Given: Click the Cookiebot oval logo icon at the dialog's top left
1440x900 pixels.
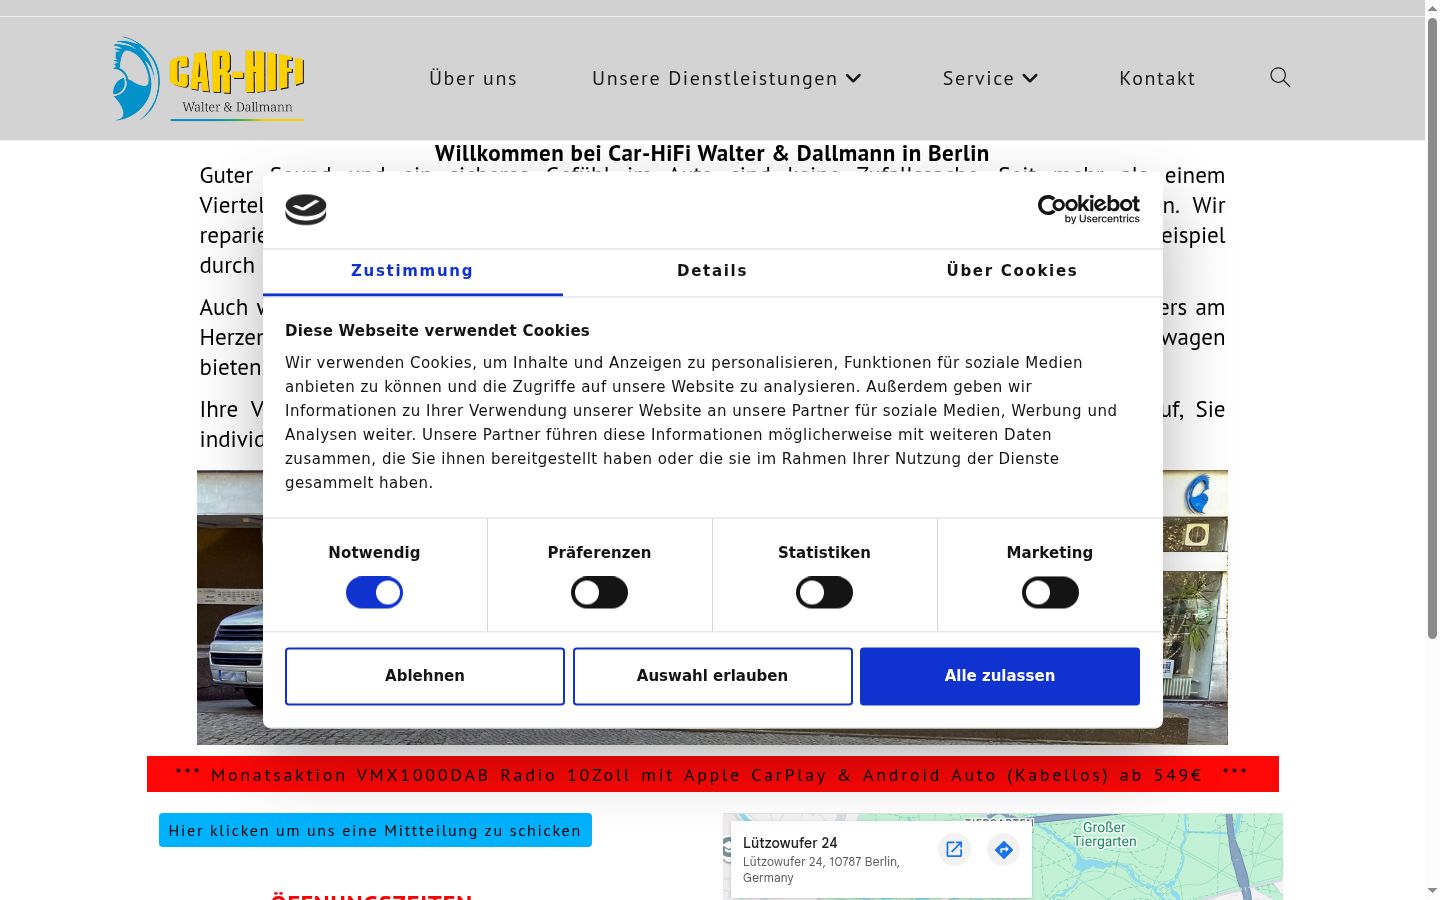Looking at the screenshot, I should 306,210.
